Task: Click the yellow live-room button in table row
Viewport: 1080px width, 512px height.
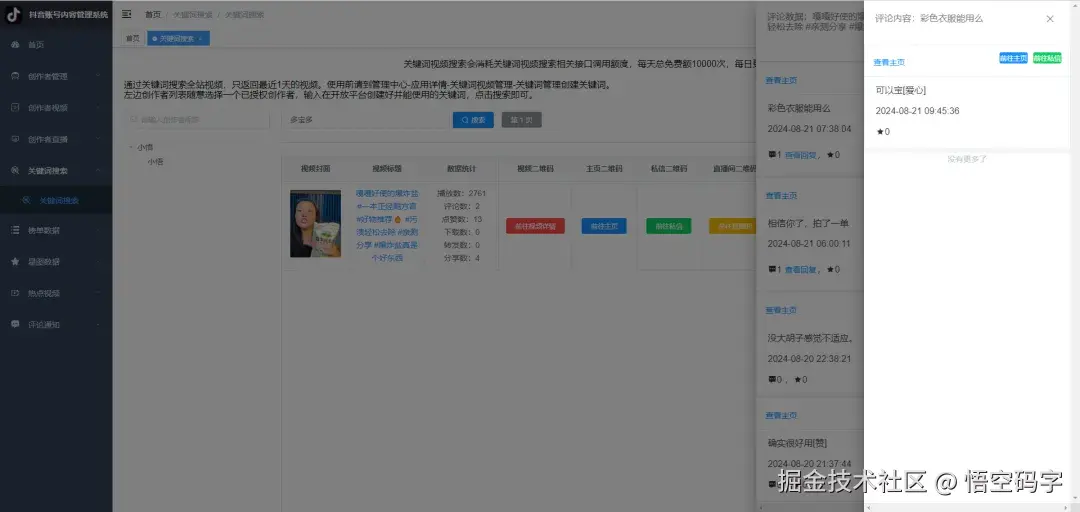Action: pyautogui.click(x=732, y=226)
